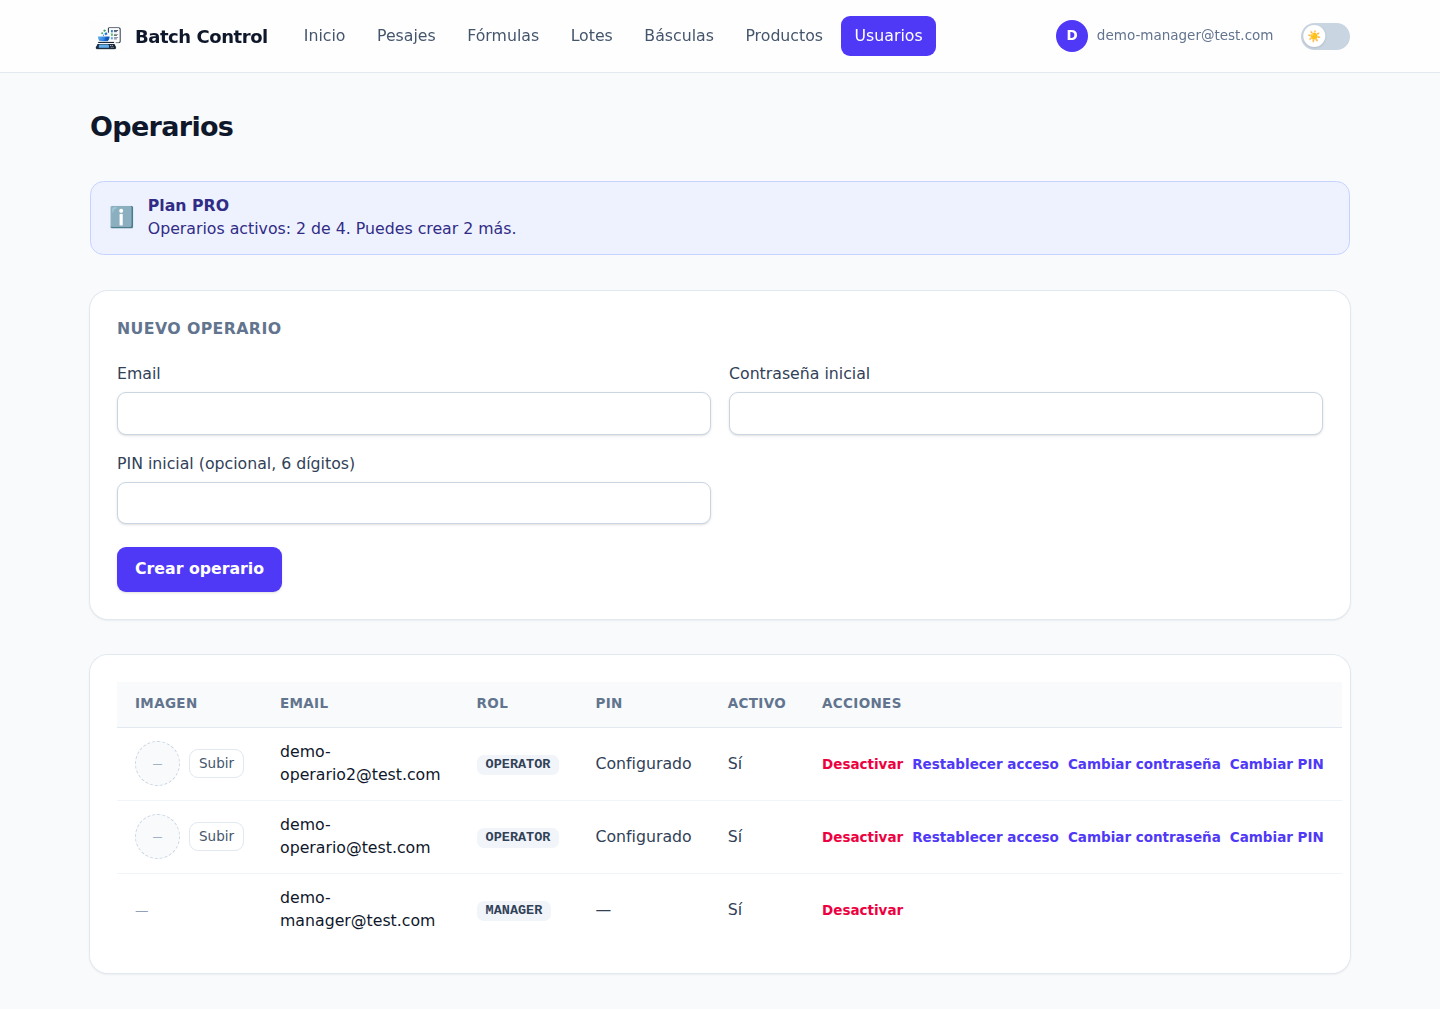Open the Inicio menu item

324,36
